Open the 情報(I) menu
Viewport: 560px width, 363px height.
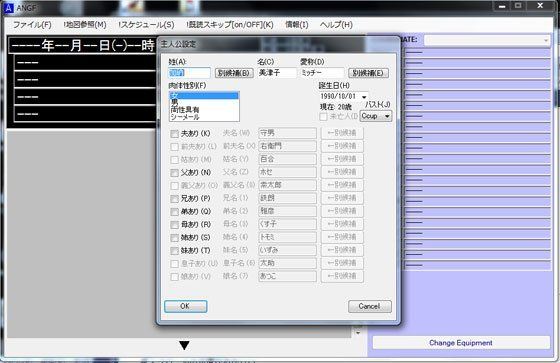[x=296, y=25]
